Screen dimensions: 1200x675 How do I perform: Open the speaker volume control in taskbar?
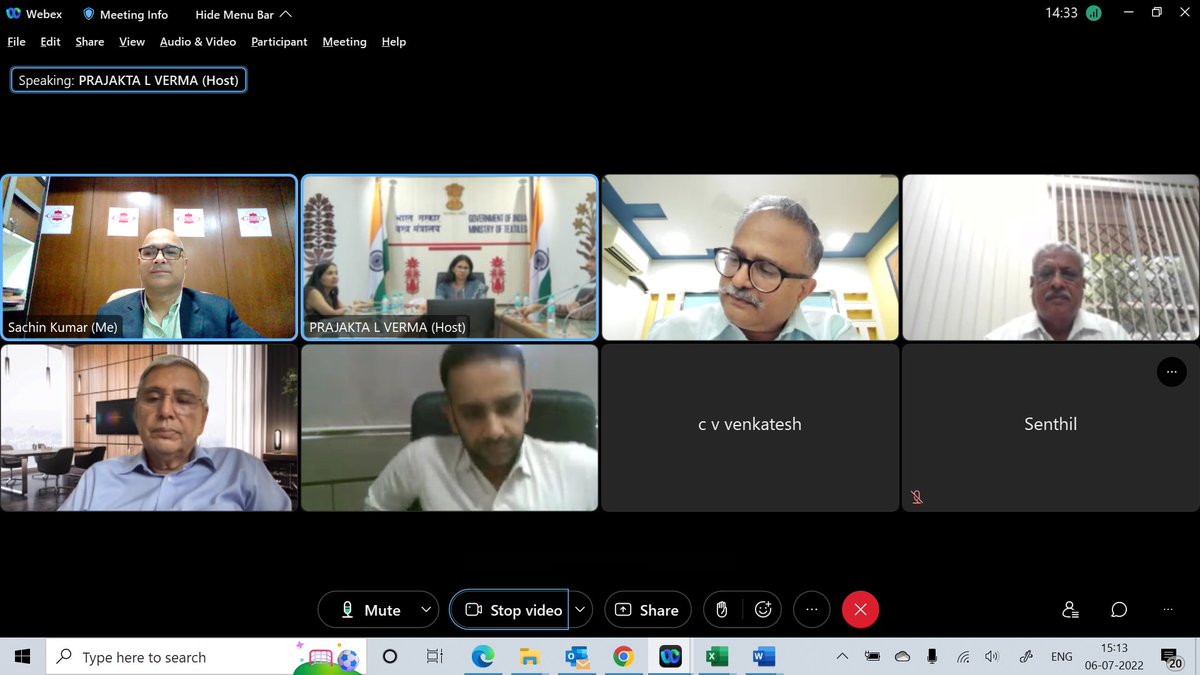(x=991, y=657)
